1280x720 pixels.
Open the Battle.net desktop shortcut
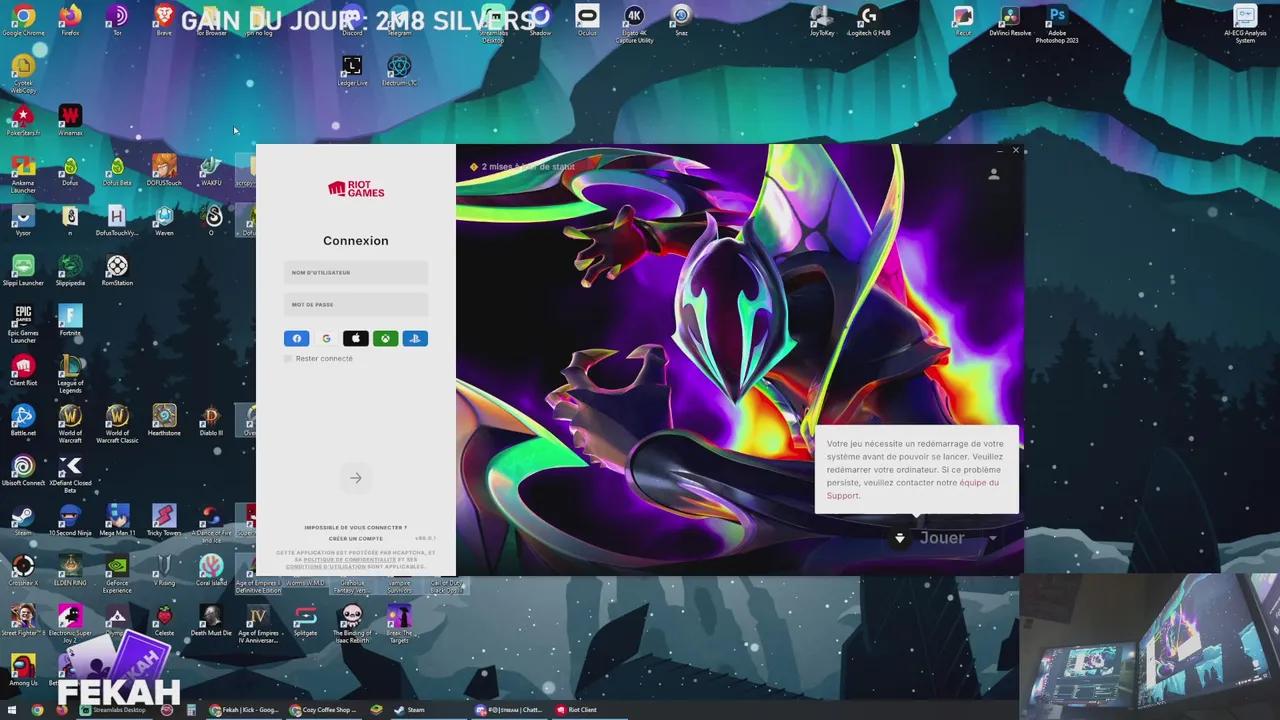coord(23,420)
